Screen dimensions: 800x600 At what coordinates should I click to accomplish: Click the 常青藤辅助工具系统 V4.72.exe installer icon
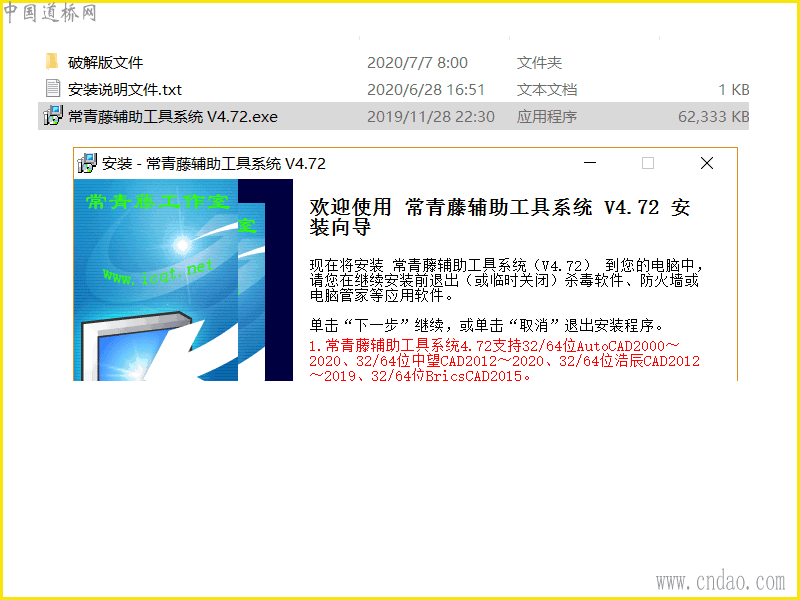coord(53,116)
